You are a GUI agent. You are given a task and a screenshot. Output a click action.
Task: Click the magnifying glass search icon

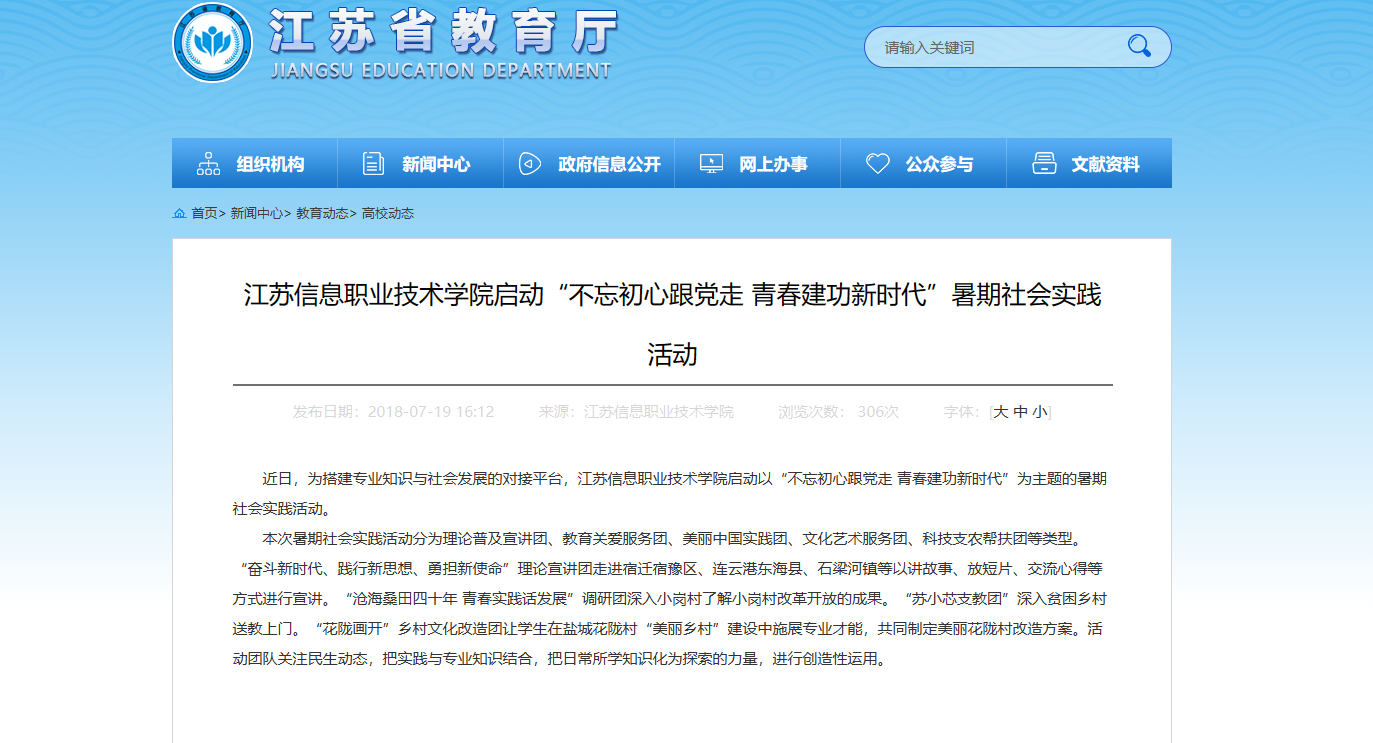[1139, 46]
